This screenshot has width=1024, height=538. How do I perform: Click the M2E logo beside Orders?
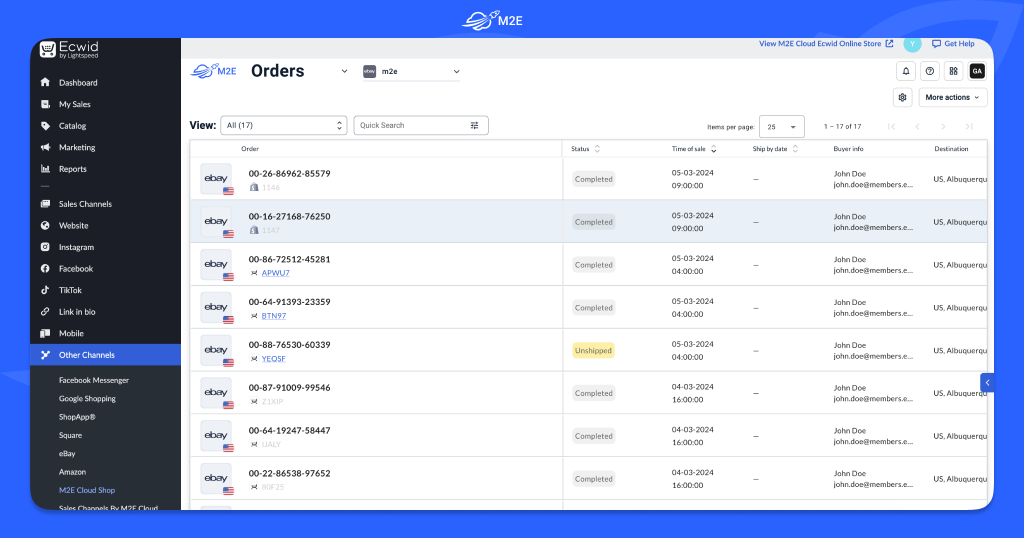point(213,71)
